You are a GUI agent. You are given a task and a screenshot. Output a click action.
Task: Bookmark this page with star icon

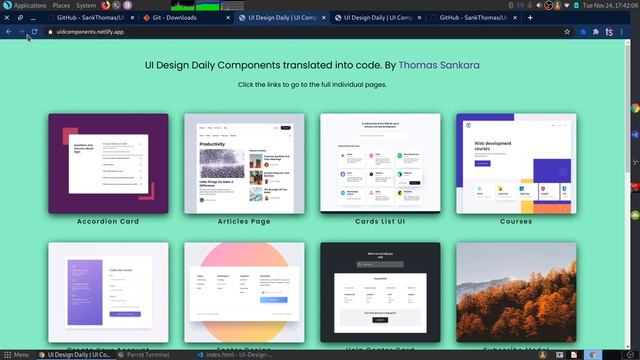(567, 32)
